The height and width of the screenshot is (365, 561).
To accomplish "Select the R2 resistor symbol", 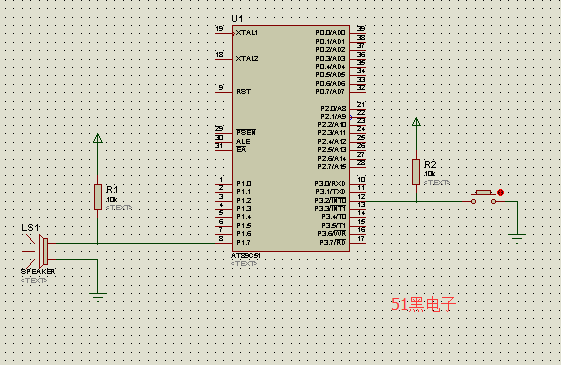I will coord(416,172).
